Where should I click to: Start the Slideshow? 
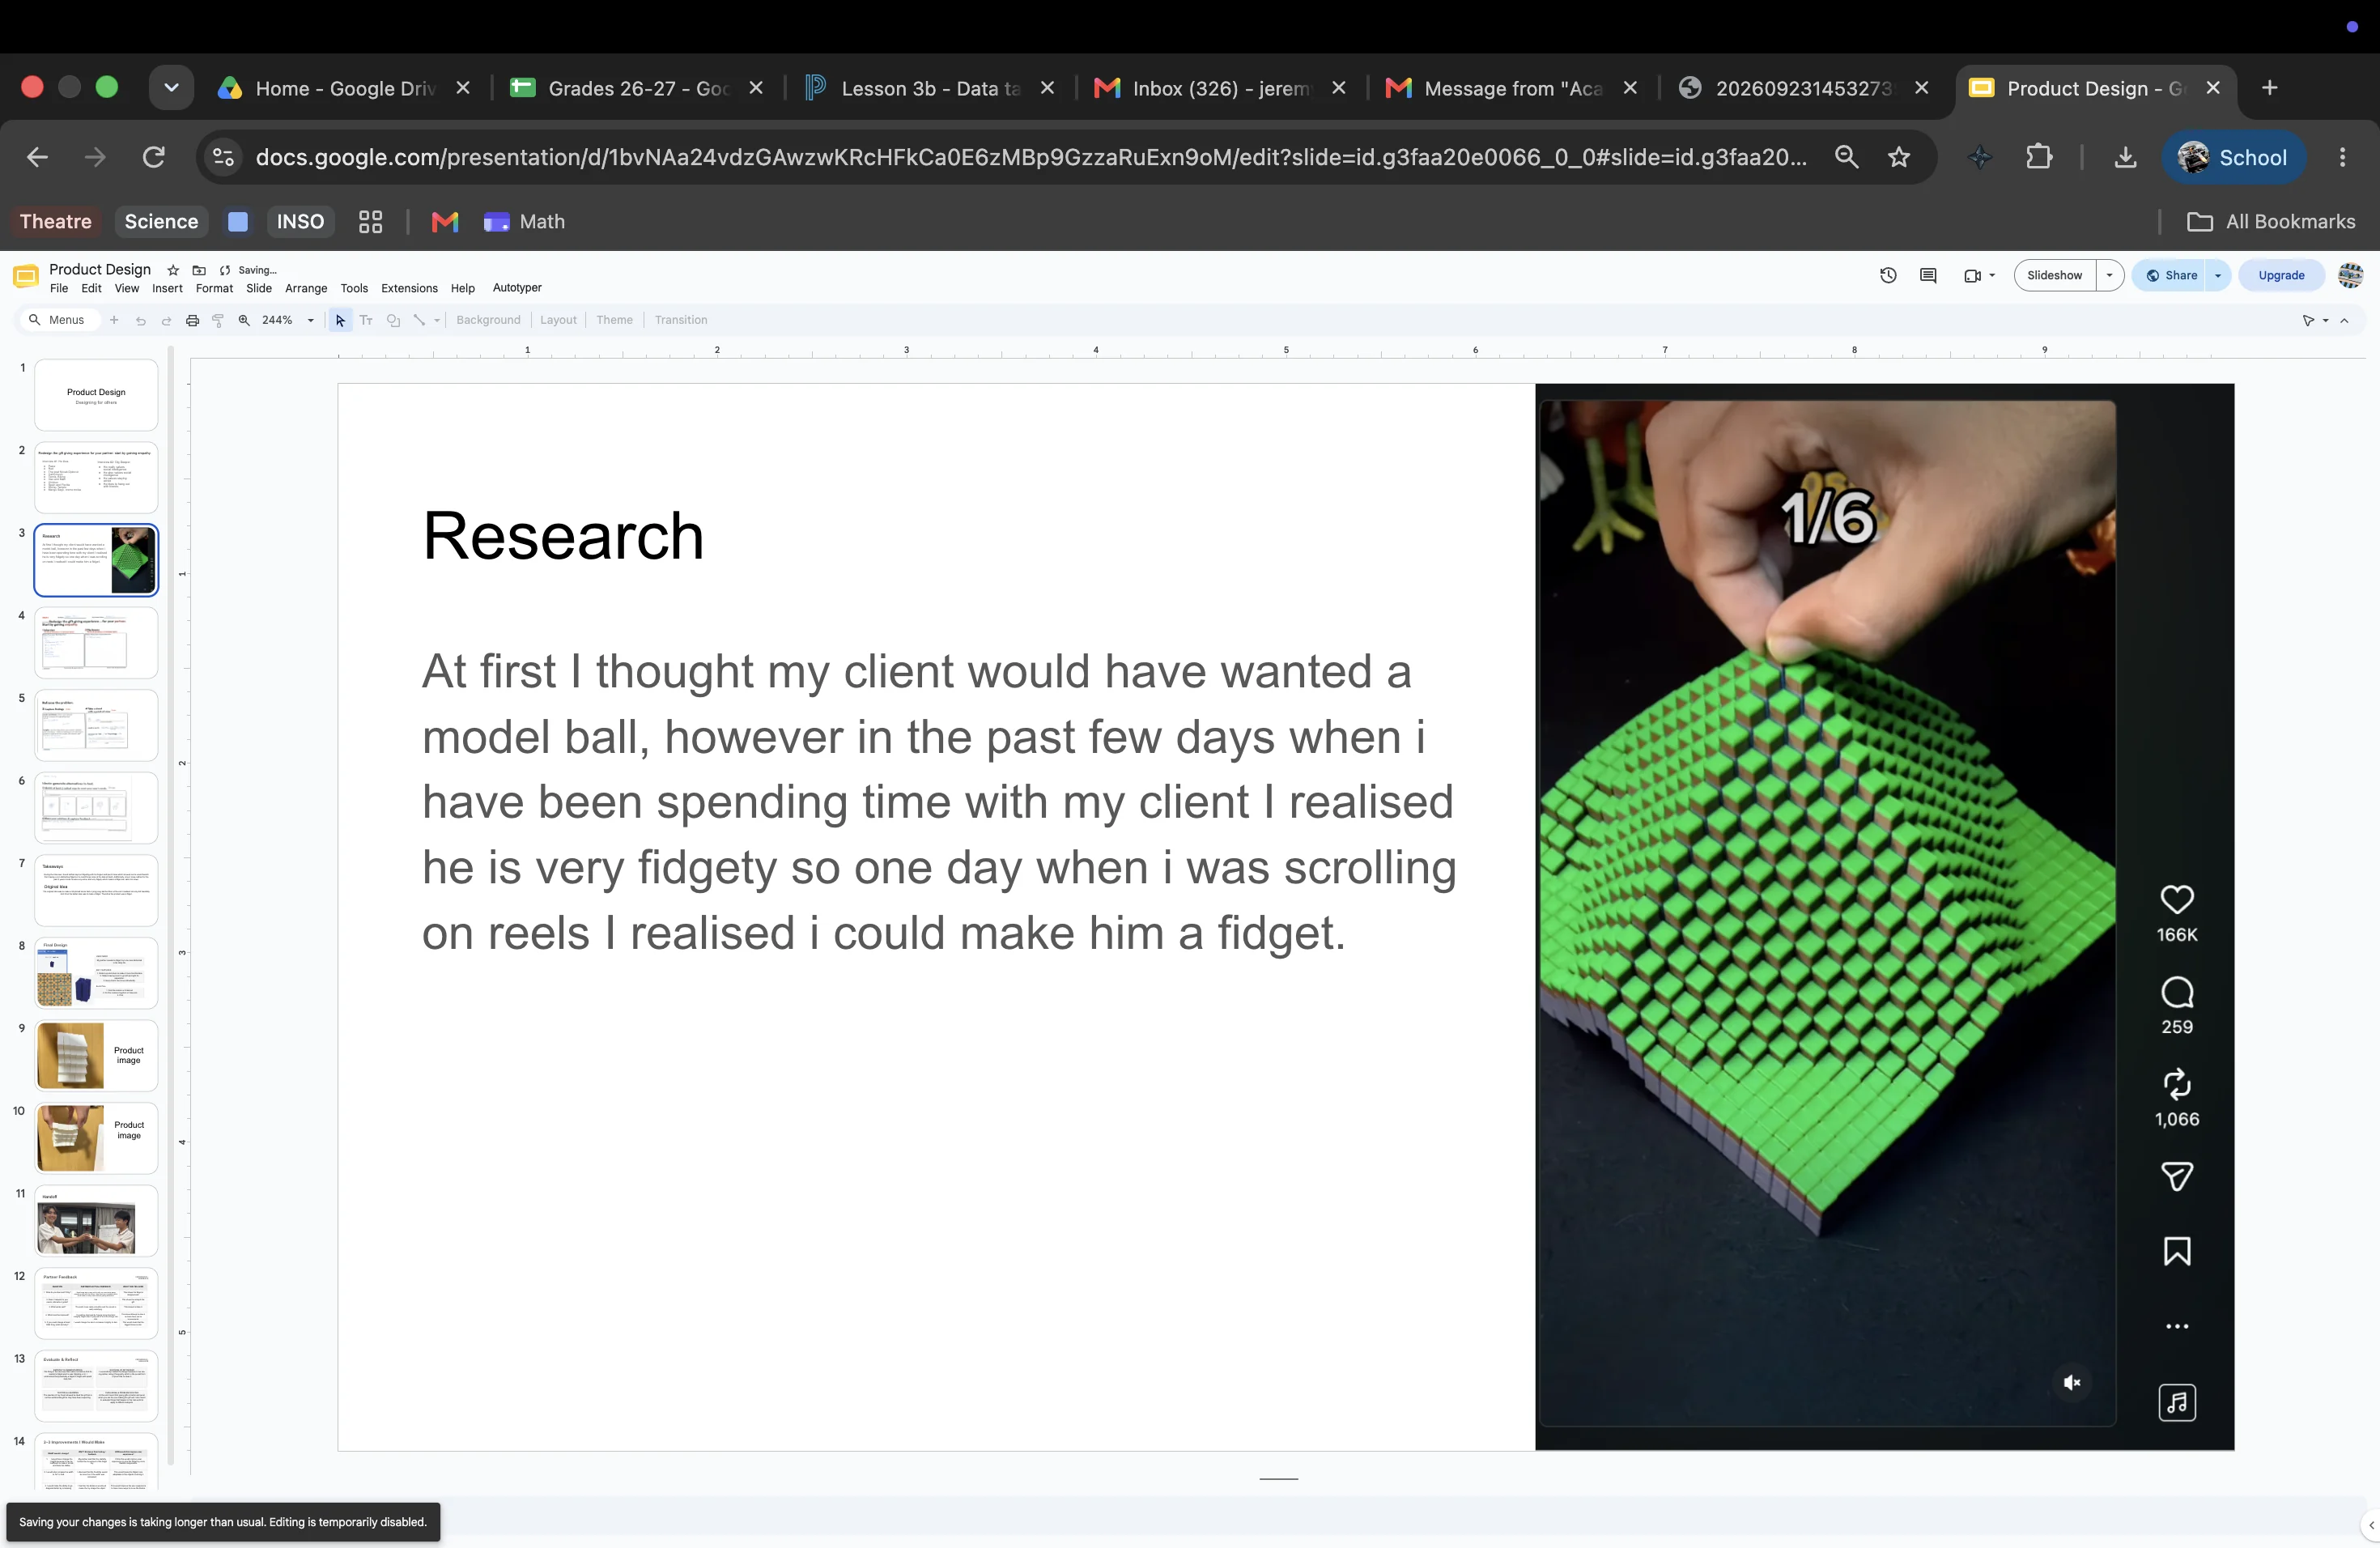[2055, 275]
